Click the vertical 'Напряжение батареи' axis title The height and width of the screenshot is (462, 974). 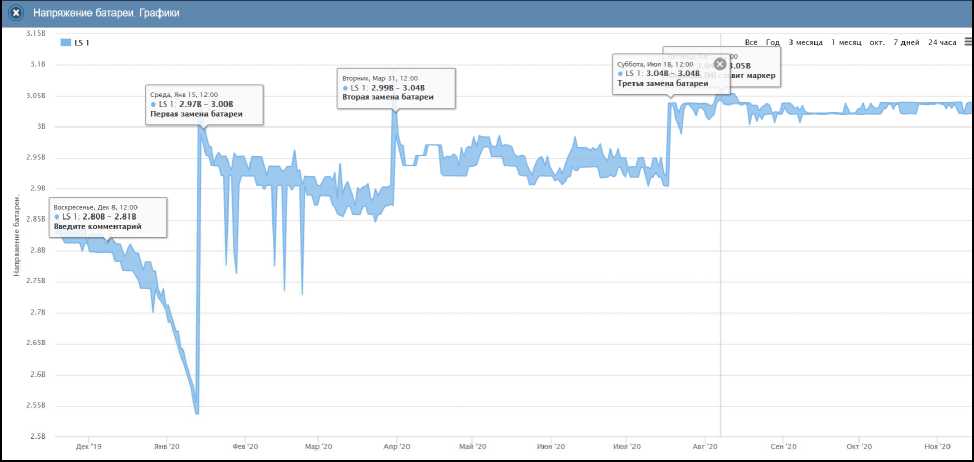17,235
